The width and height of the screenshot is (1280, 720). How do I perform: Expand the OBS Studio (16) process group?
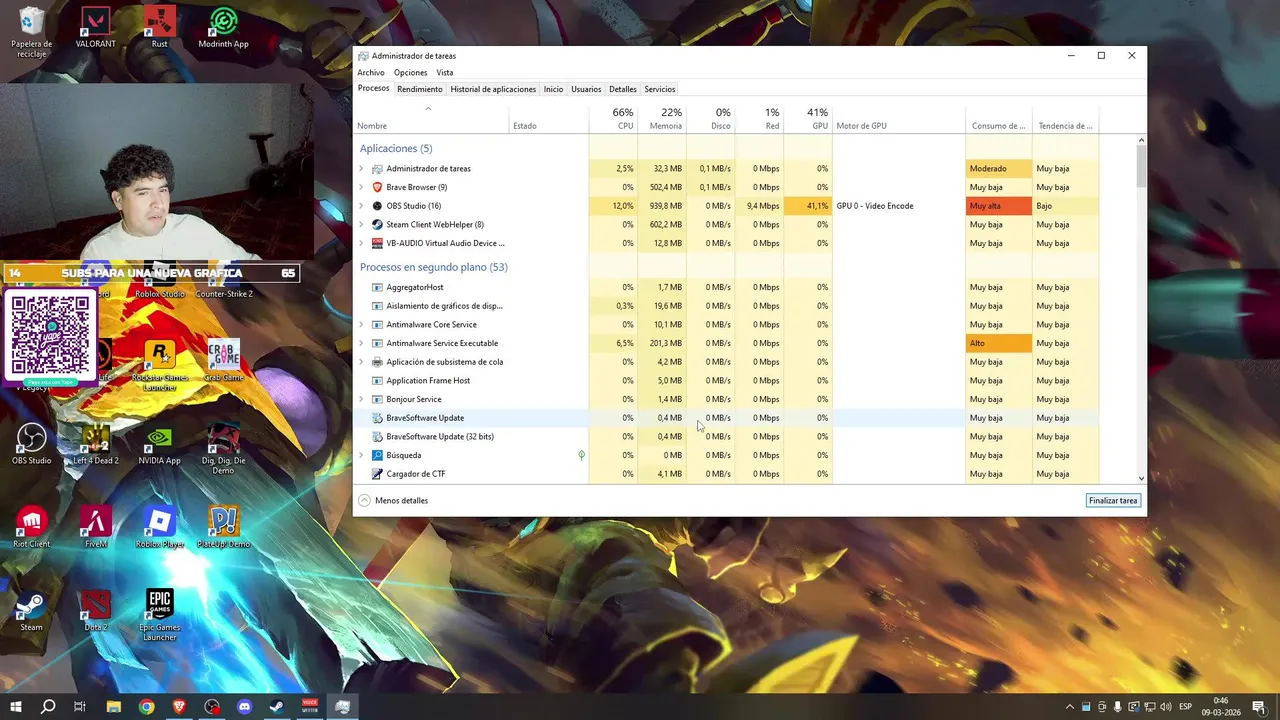362,206
